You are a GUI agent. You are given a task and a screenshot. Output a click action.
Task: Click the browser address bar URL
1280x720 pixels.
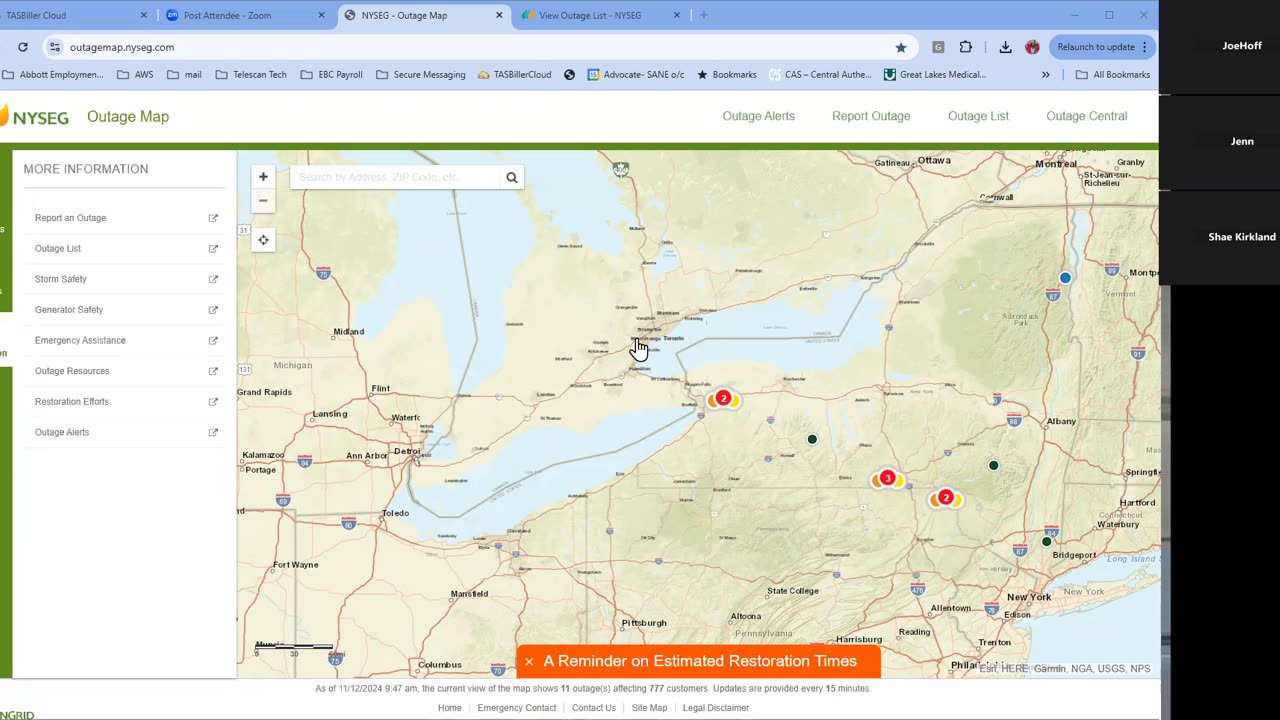click(122, 47)
